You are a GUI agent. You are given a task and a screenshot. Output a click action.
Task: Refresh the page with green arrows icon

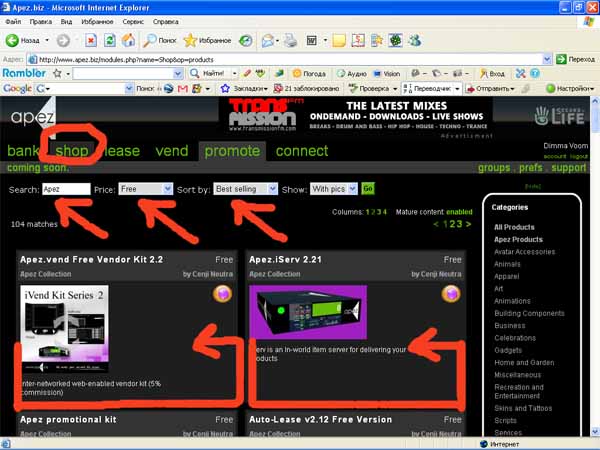click(x=109, y=40)
